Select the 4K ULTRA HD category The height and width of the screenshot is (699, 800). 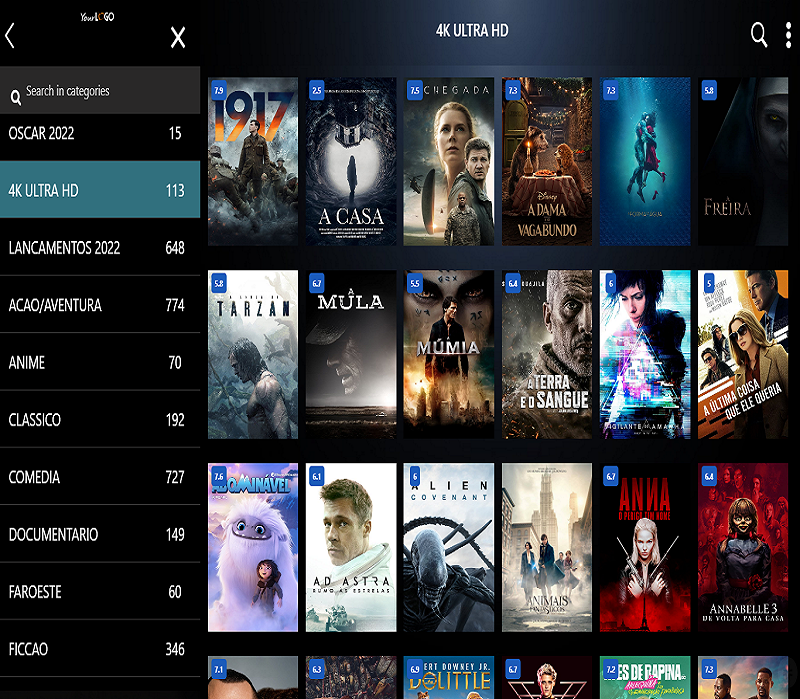pyautogui.click(x=100, y=190)
